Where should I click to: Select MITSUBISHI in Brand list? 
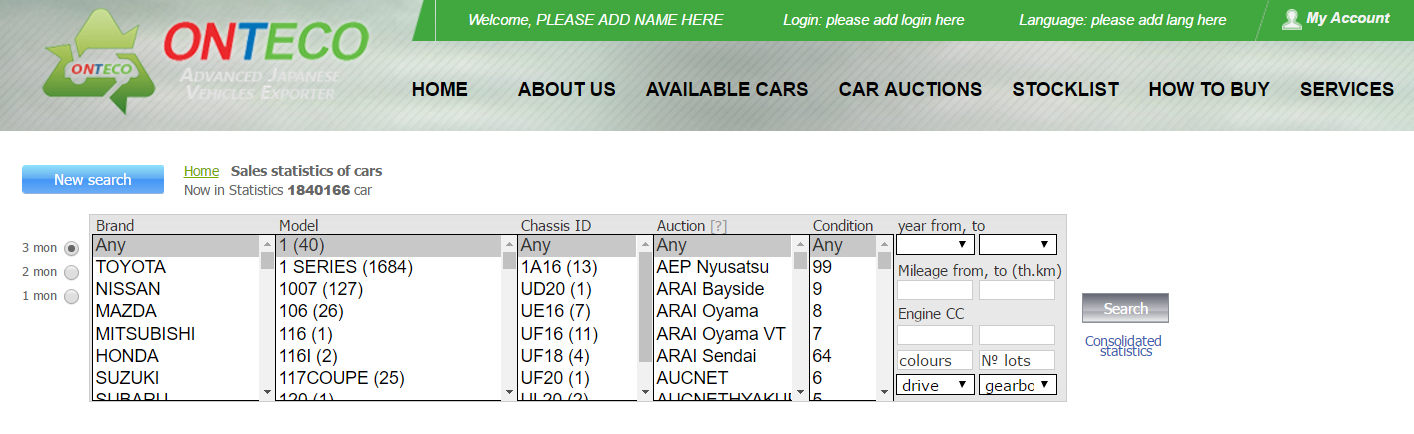pyautogui.click(x=176, y=333)
